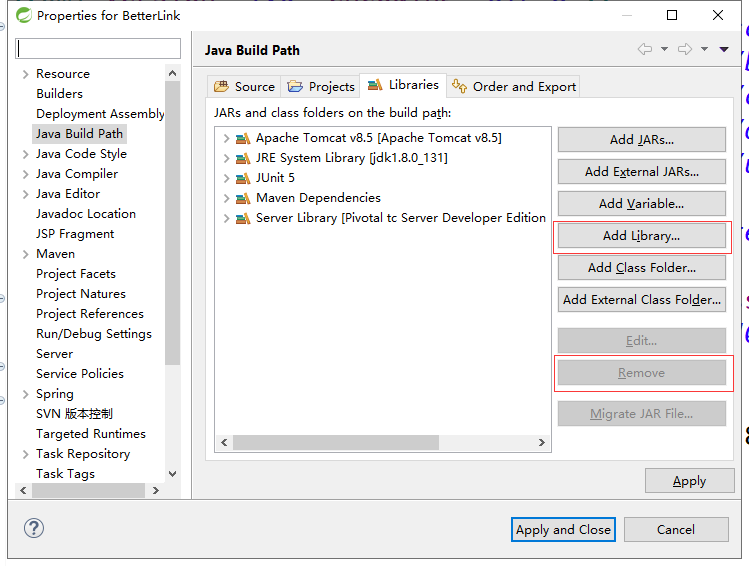Viewport: 749px width, 566px height.
Task: Expand the Maven Dependencies entry
Action: [226, 198]
